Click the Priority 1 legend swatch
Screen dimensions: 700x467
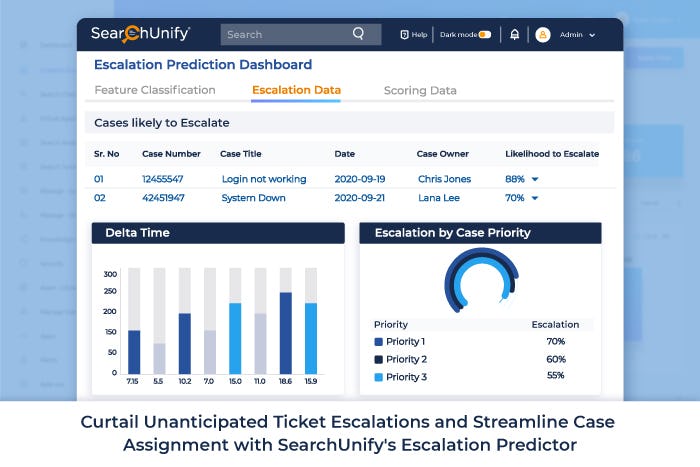[x=379, y=342]
